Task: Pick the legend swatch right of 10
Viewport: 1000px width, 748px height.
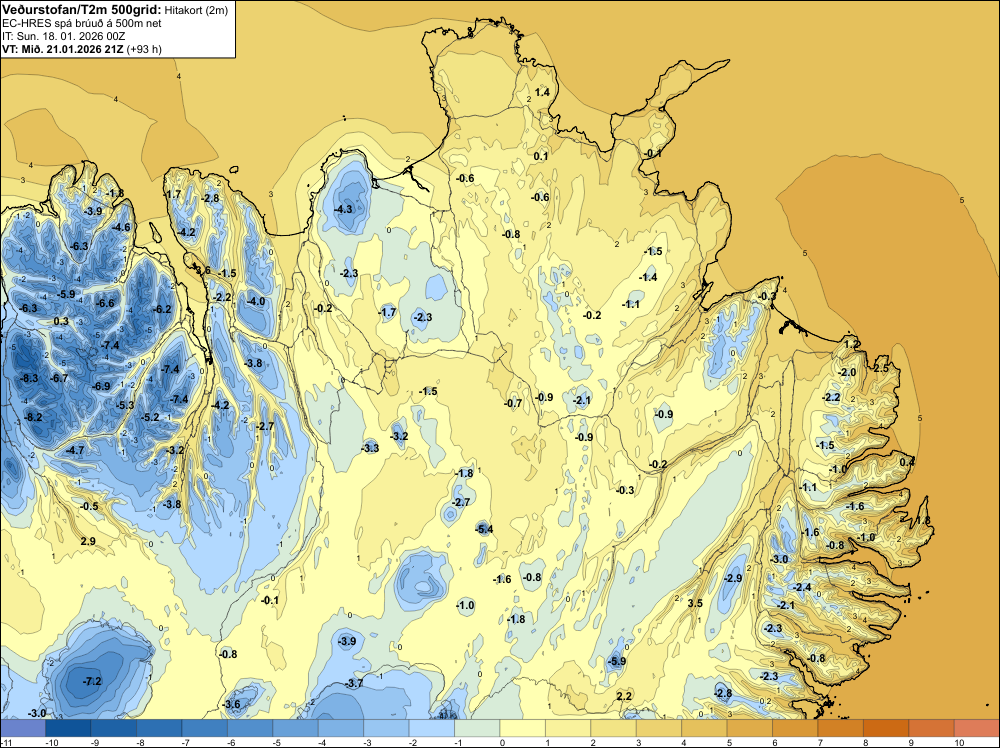Action: click(x=977, y=728)
